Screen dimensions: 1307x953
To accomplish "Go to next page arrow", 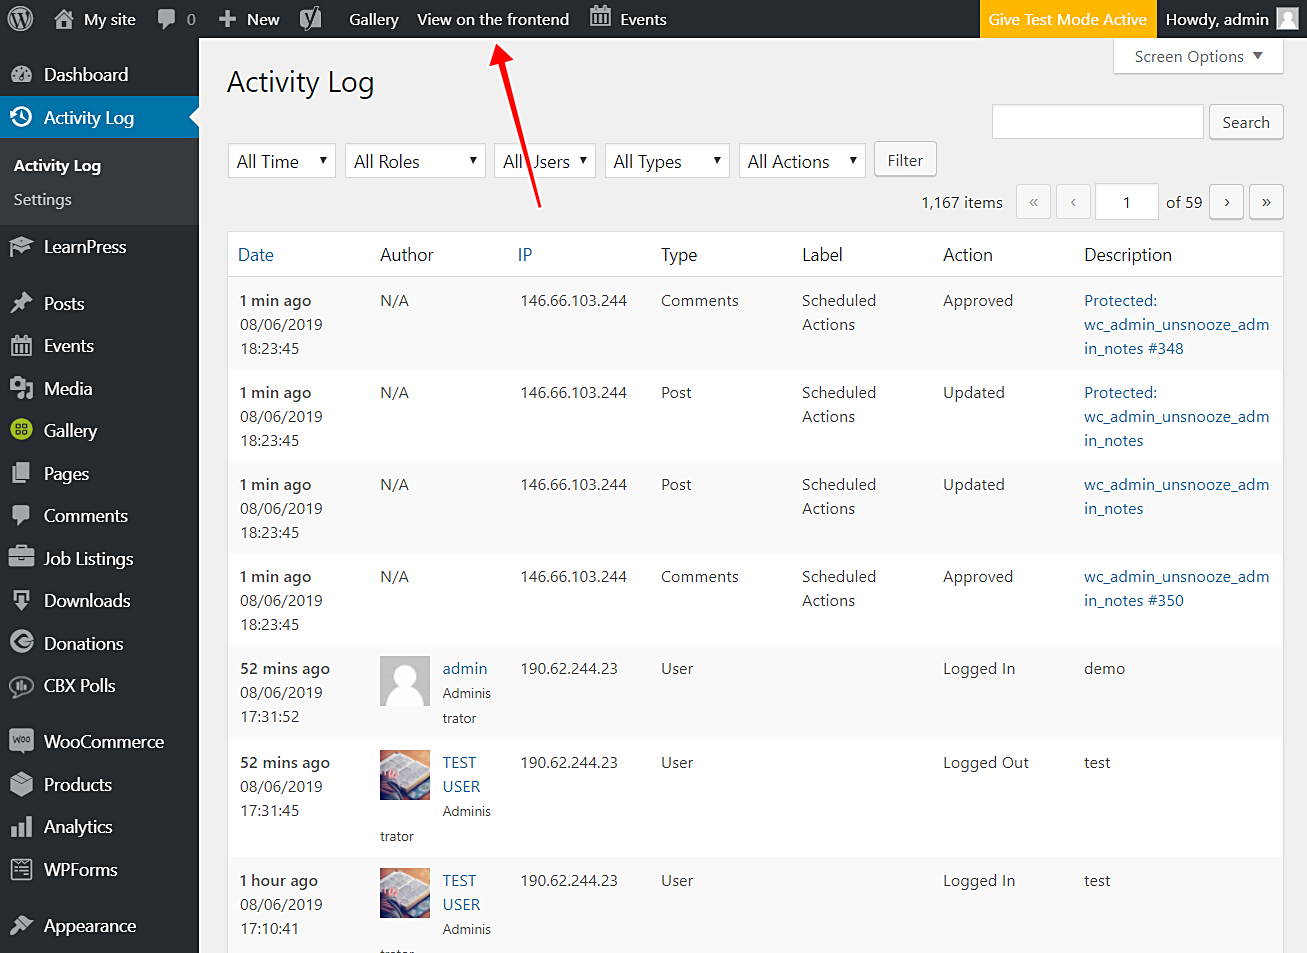I will point(1226,202).
